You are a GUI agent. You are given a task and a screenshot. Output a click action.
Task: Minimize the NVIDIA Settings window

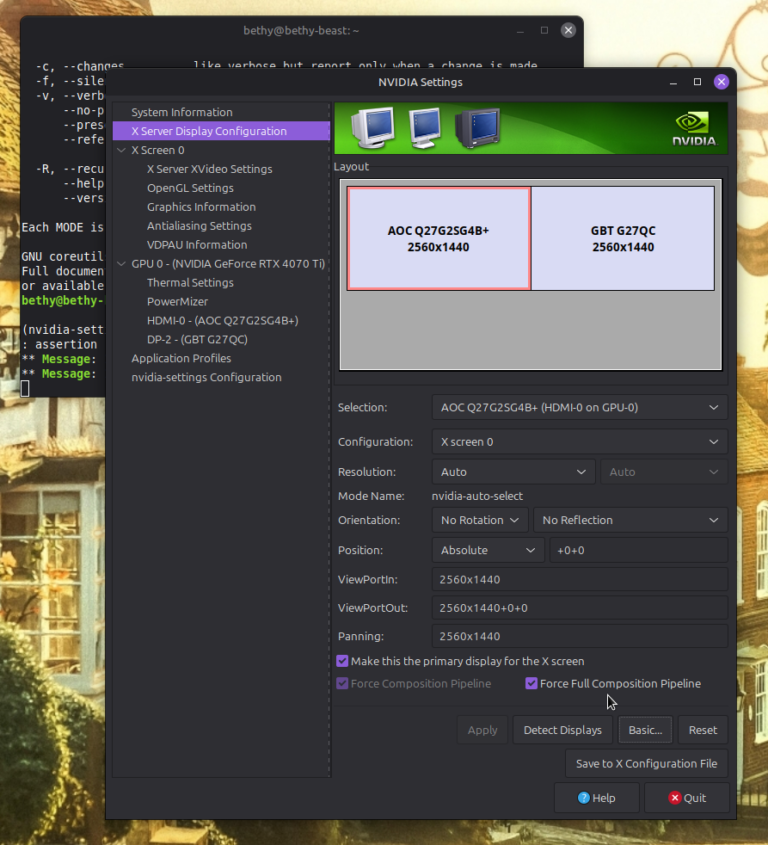673,82
